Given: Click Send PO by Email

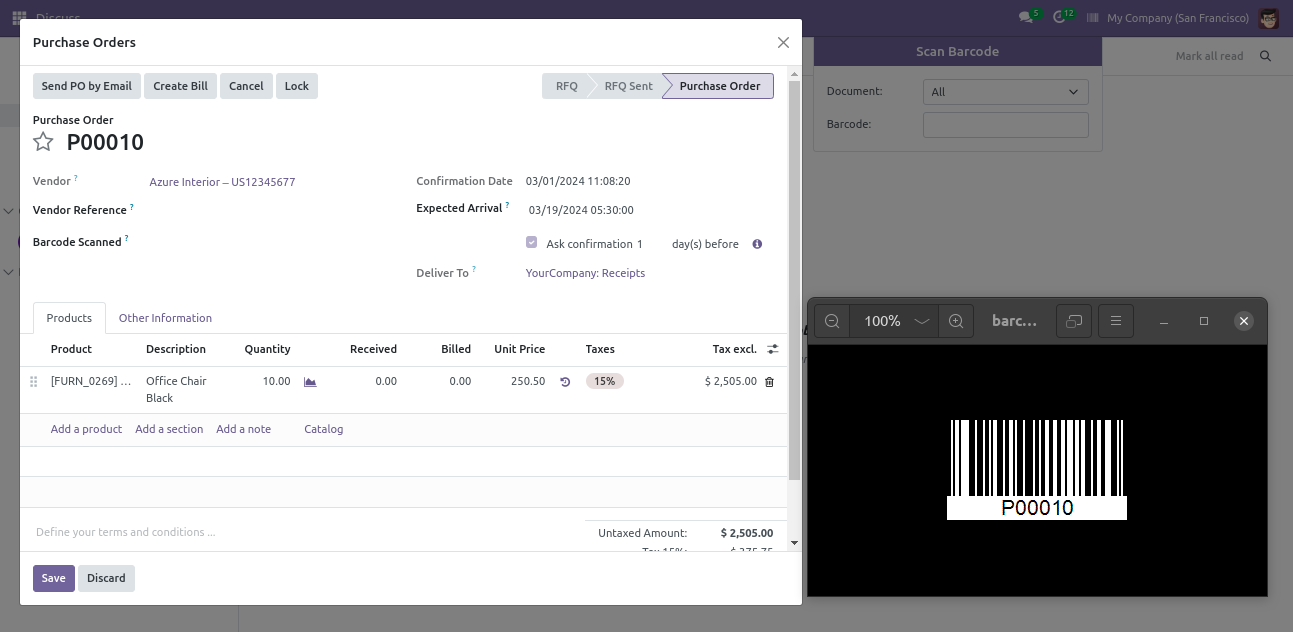Looking at the screenshot, I should point(87,86).
